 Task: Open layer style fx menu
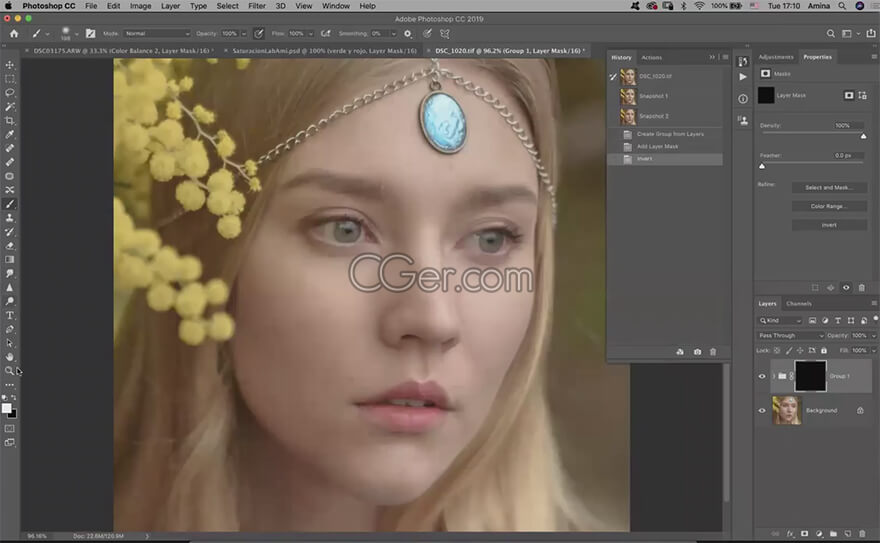click(x=790, y=533)
